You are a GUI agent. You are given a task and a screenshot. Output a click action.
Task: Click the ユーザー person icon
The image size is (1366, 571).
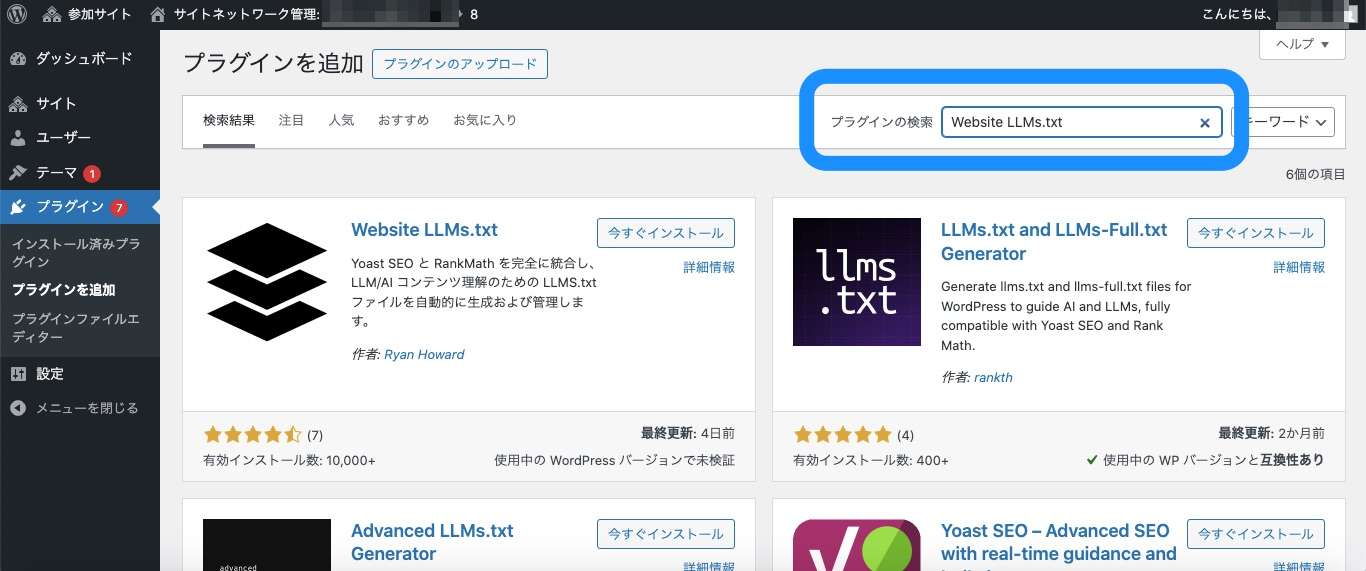pos(18,138)
